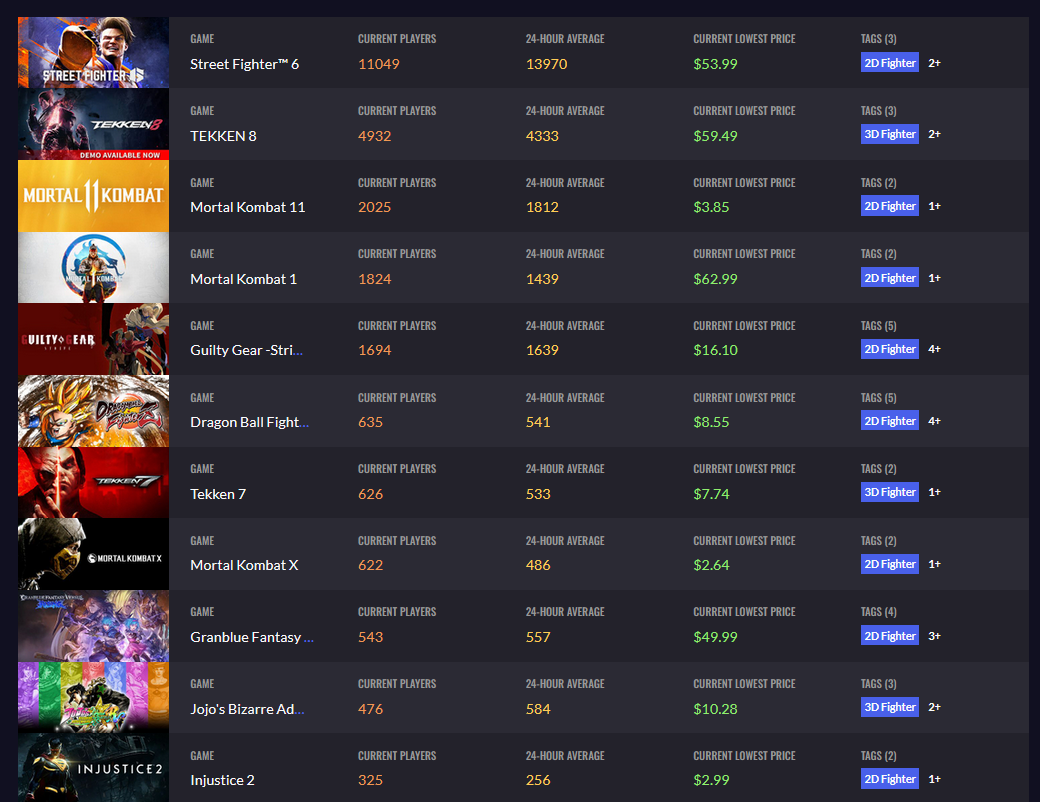The height and width of the screenshot is (802, 1040).
Task: Open the TEKKEN 8 game title
Action: (223, 136)
